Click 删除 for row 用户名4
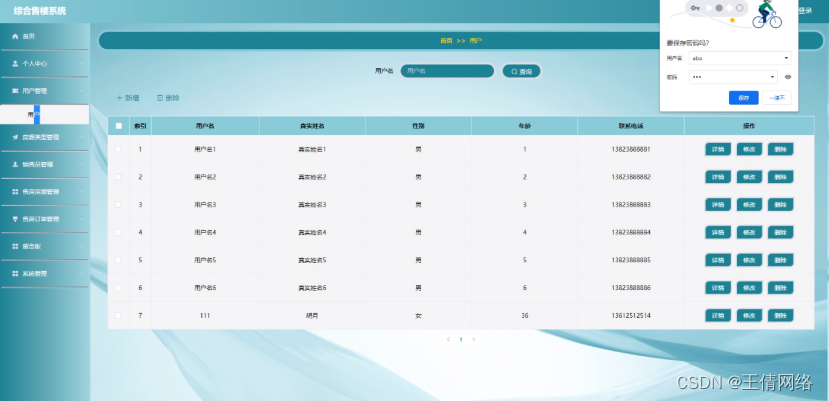 pos(780,232)
